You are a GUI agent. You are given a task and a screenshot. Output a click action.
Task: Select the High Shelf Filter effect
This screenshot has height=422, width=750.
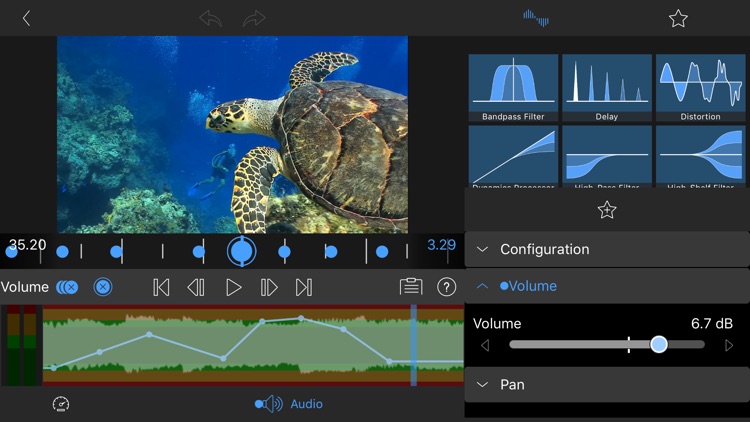[700, 156]
